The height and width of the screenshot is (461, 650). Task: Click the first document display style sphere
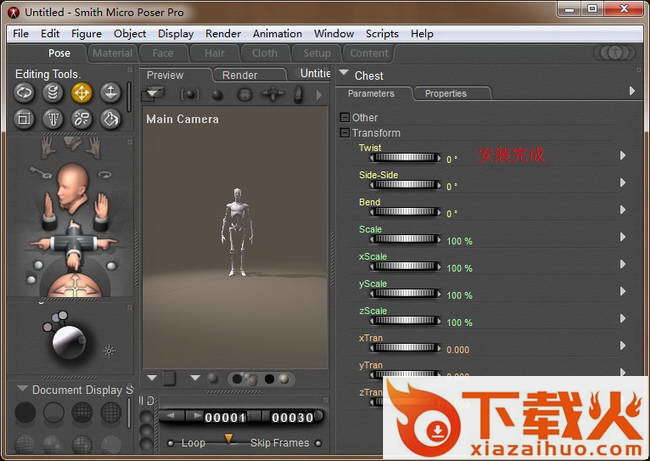click(x=25, y=412)
